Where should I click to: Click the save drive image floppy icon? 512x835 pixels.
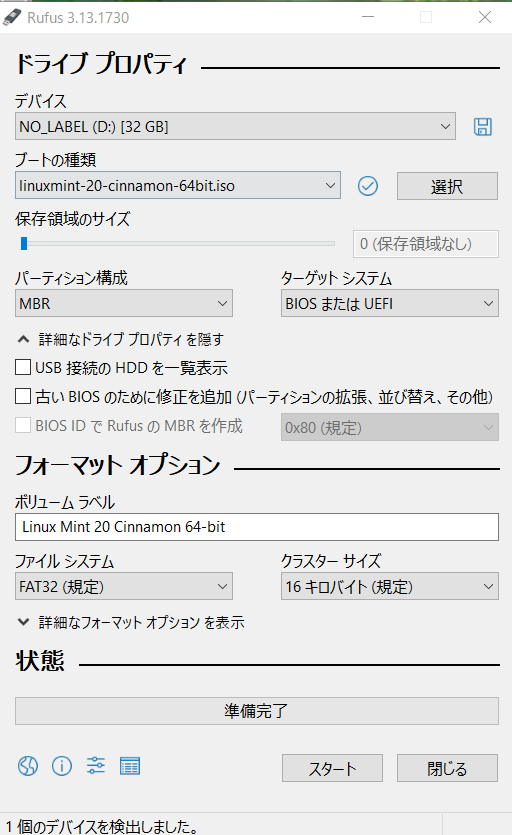[483, 127]
